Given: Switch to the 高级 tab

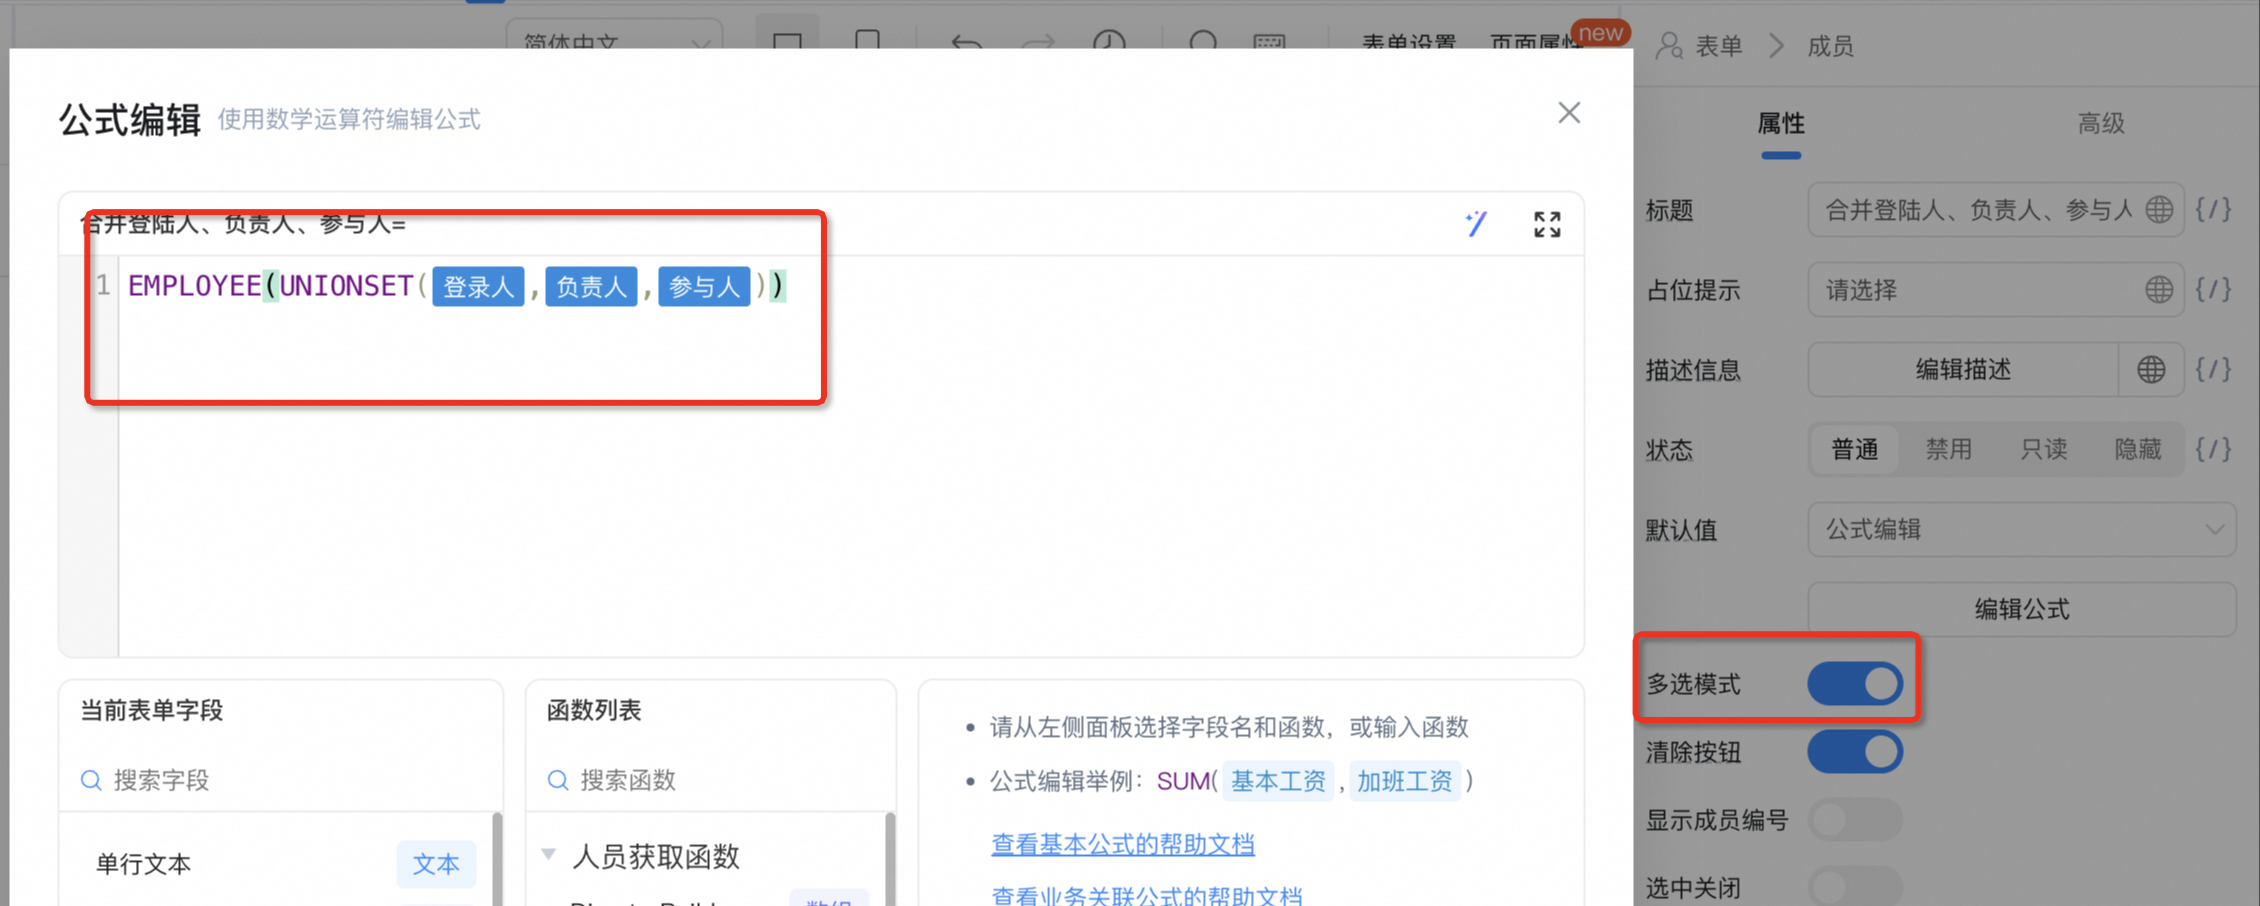Looking at the screenshot, I should point(2101,124).
